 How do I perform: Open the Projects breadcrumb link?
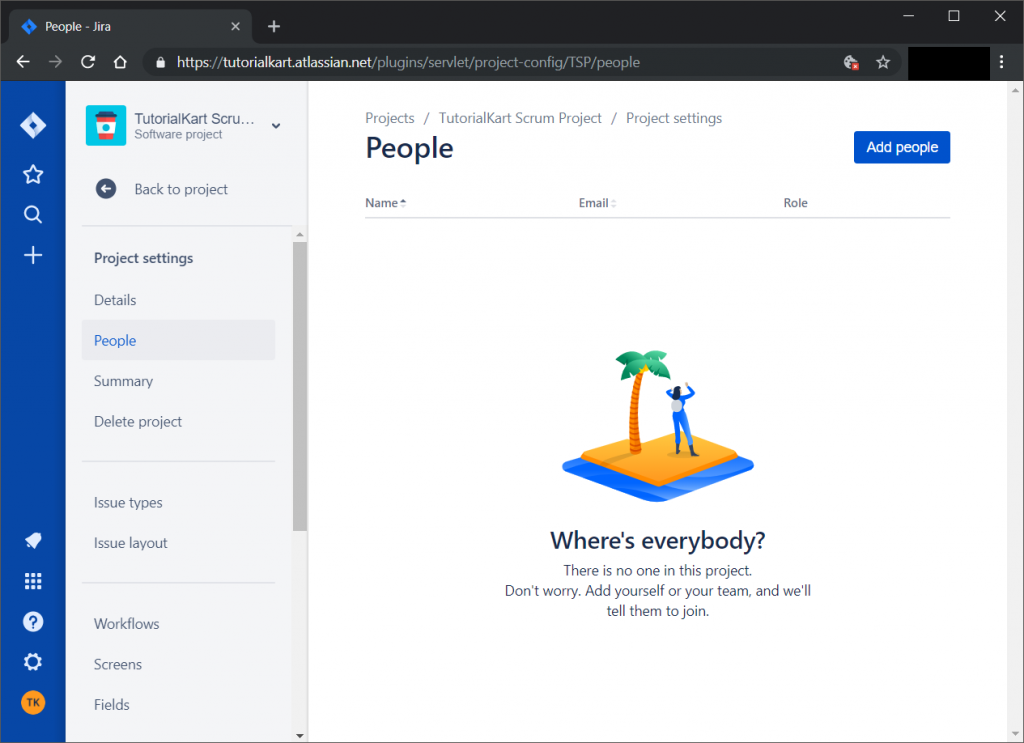click(x=389, y=117)
